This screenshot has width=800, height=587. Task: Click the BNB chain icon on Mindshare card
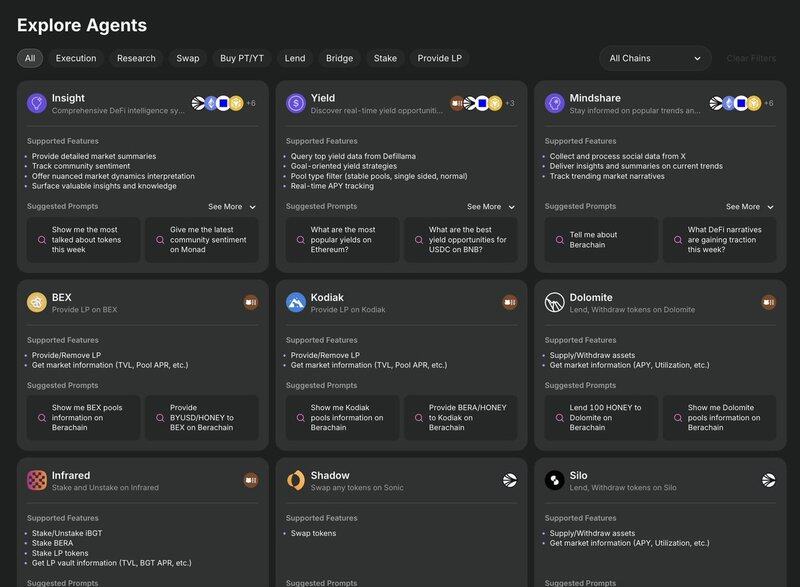point(755,104)
